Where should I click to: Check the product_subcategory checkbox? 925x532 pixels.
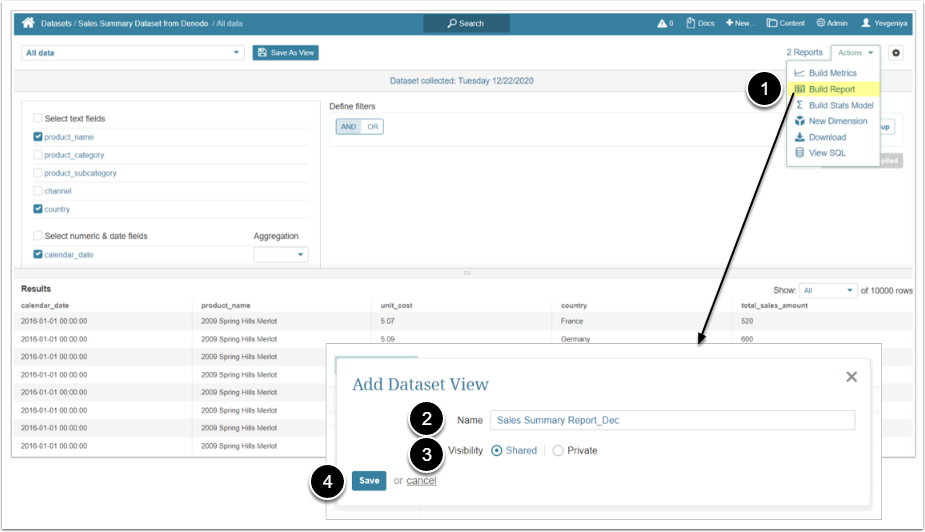click(38, 172)
